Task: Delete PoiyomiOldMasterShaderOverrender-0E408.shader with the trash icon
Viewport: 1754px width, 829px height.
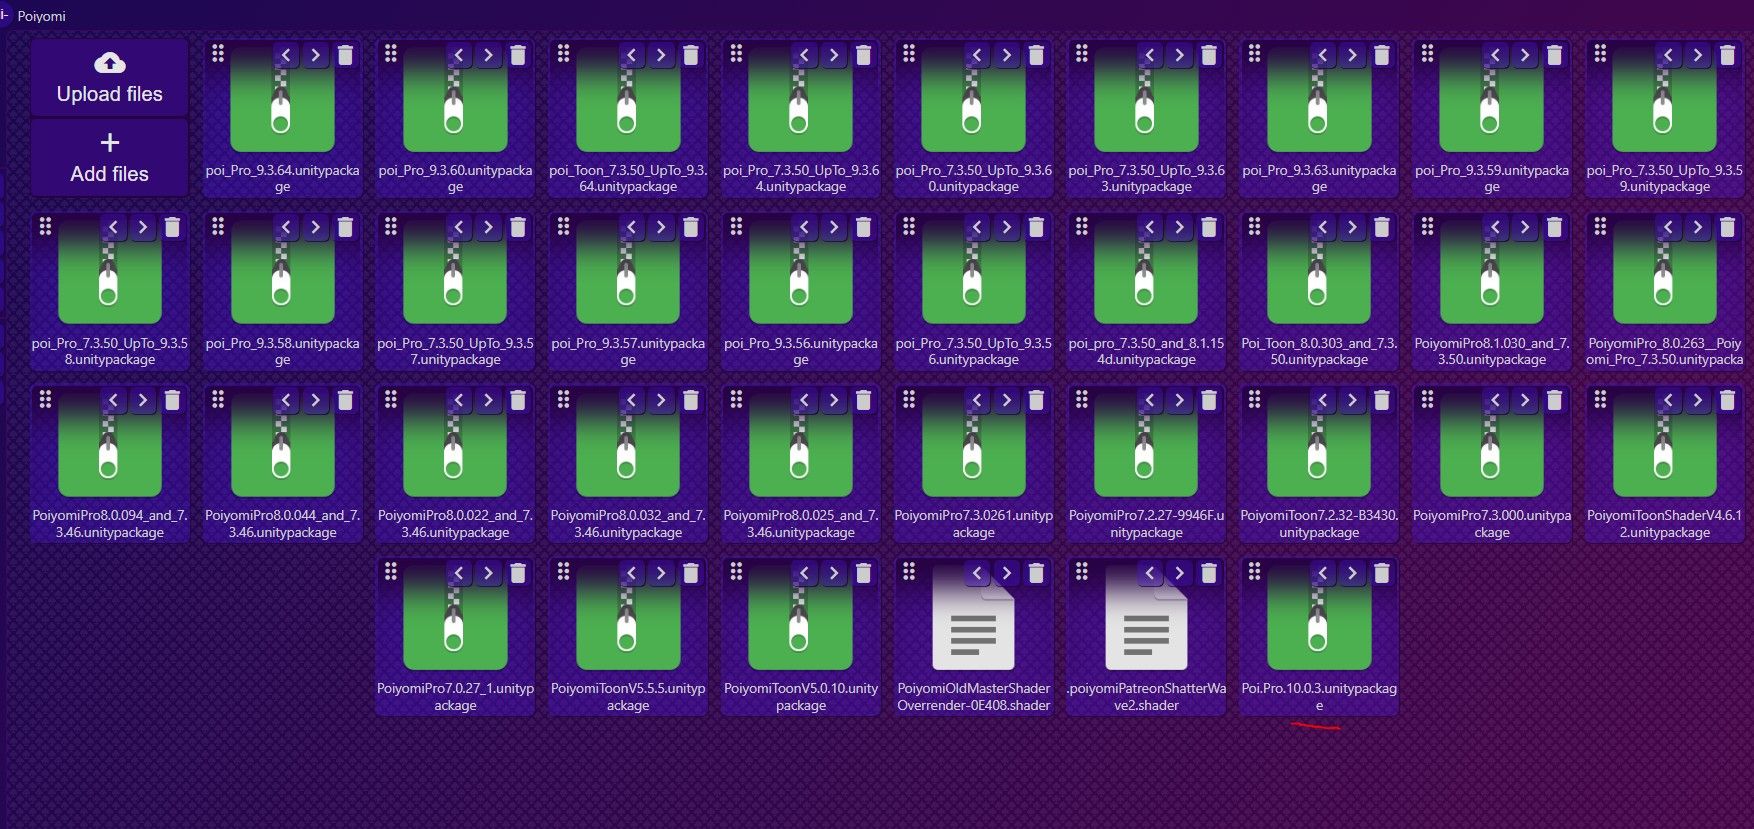Action: (x=1036, y=573)
